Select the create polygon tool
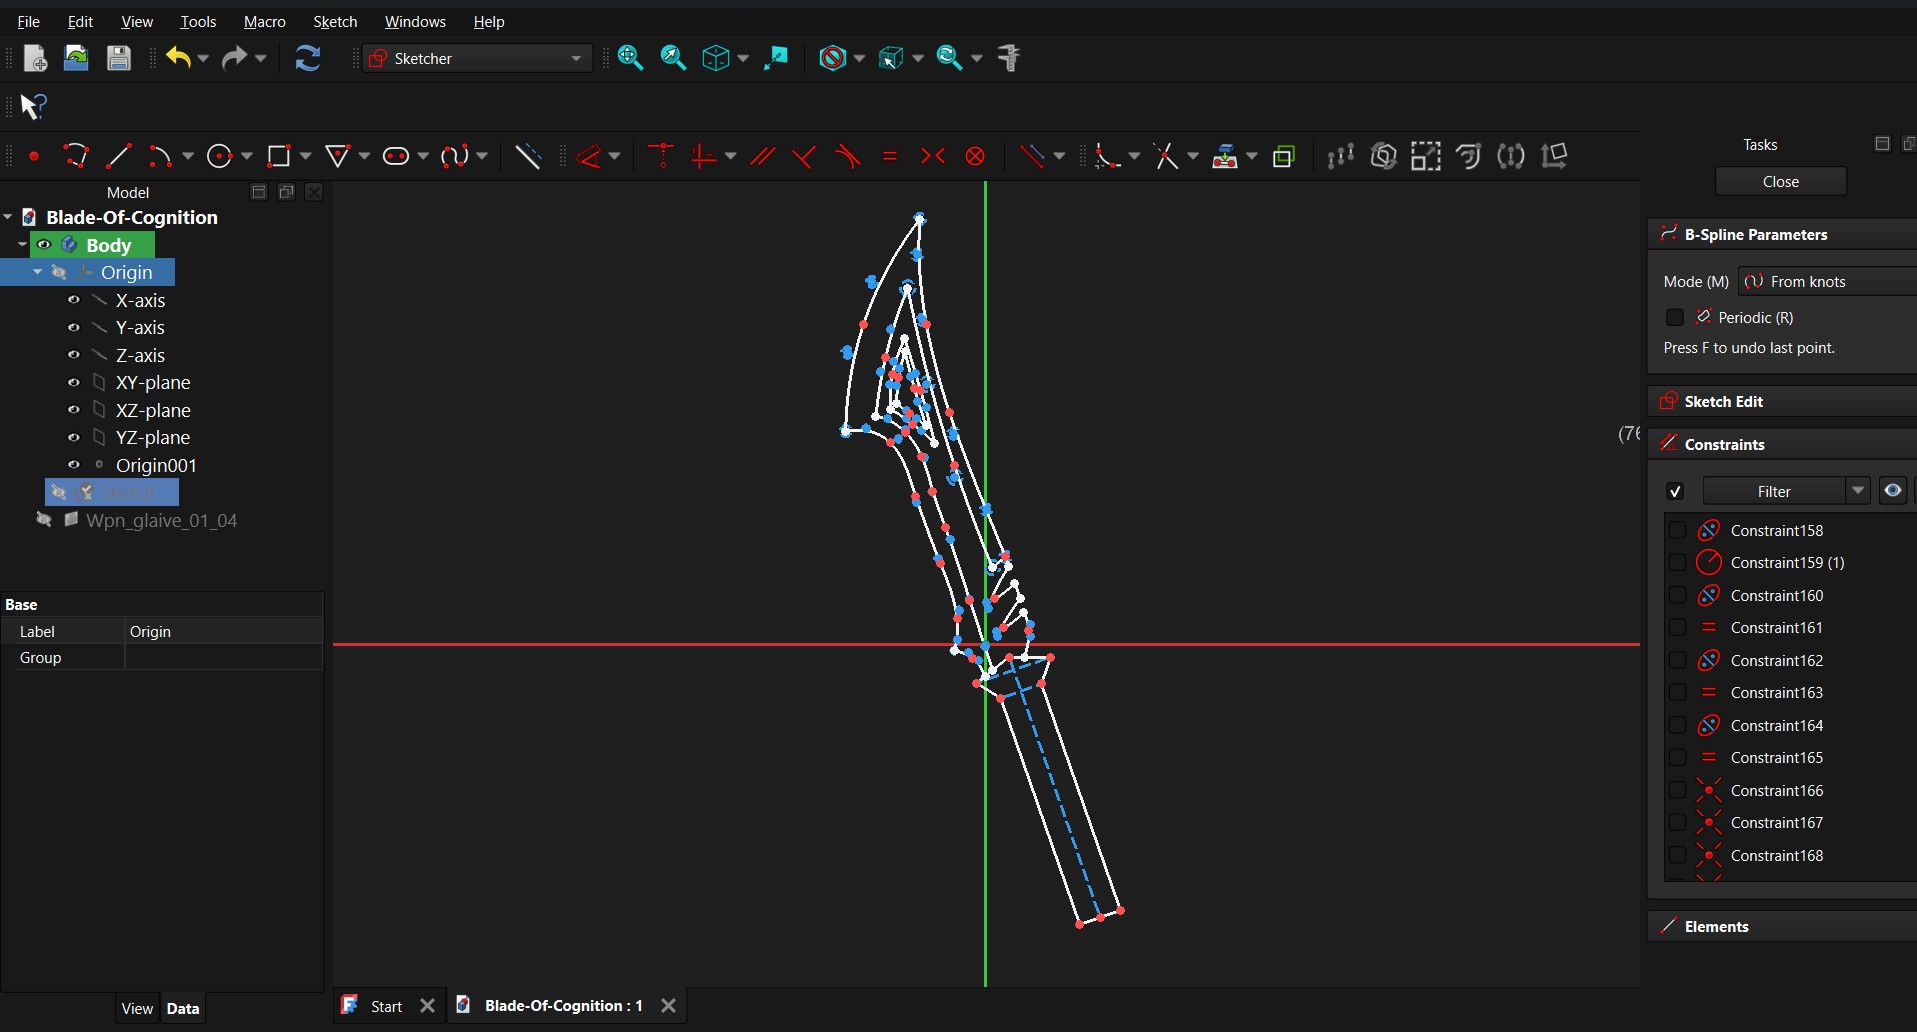1917x1032 pixels. click(x=338, y=156)
